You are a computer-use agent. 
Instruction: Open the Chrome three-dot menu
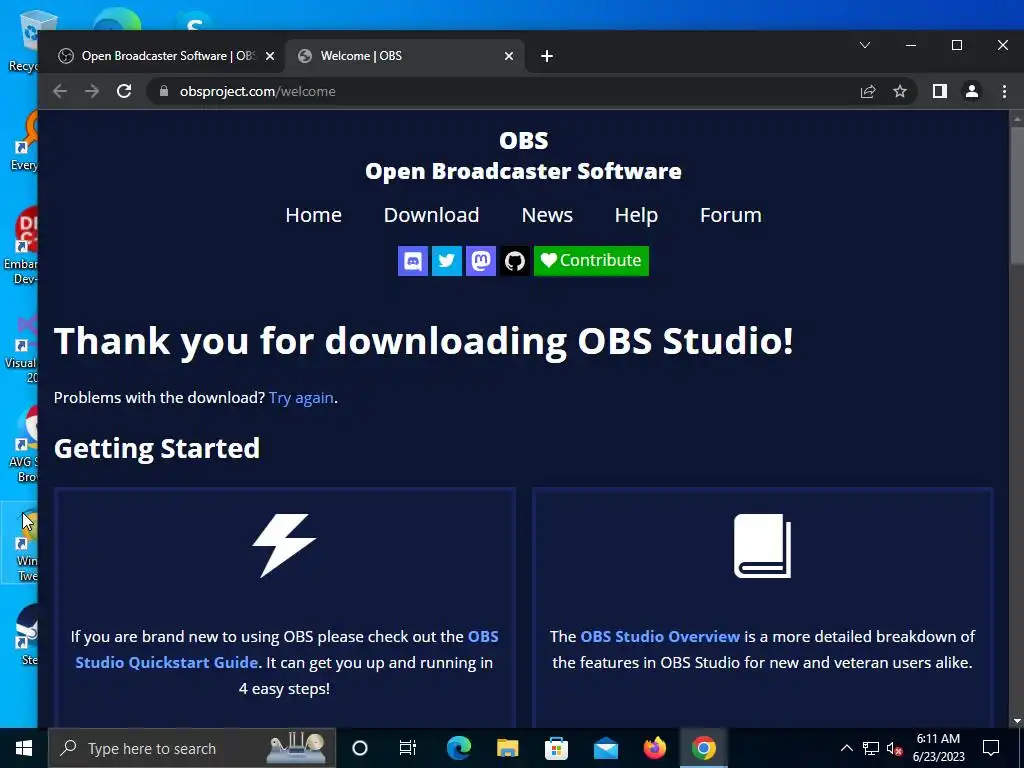pyautogui.click(x=1004, y=91)
